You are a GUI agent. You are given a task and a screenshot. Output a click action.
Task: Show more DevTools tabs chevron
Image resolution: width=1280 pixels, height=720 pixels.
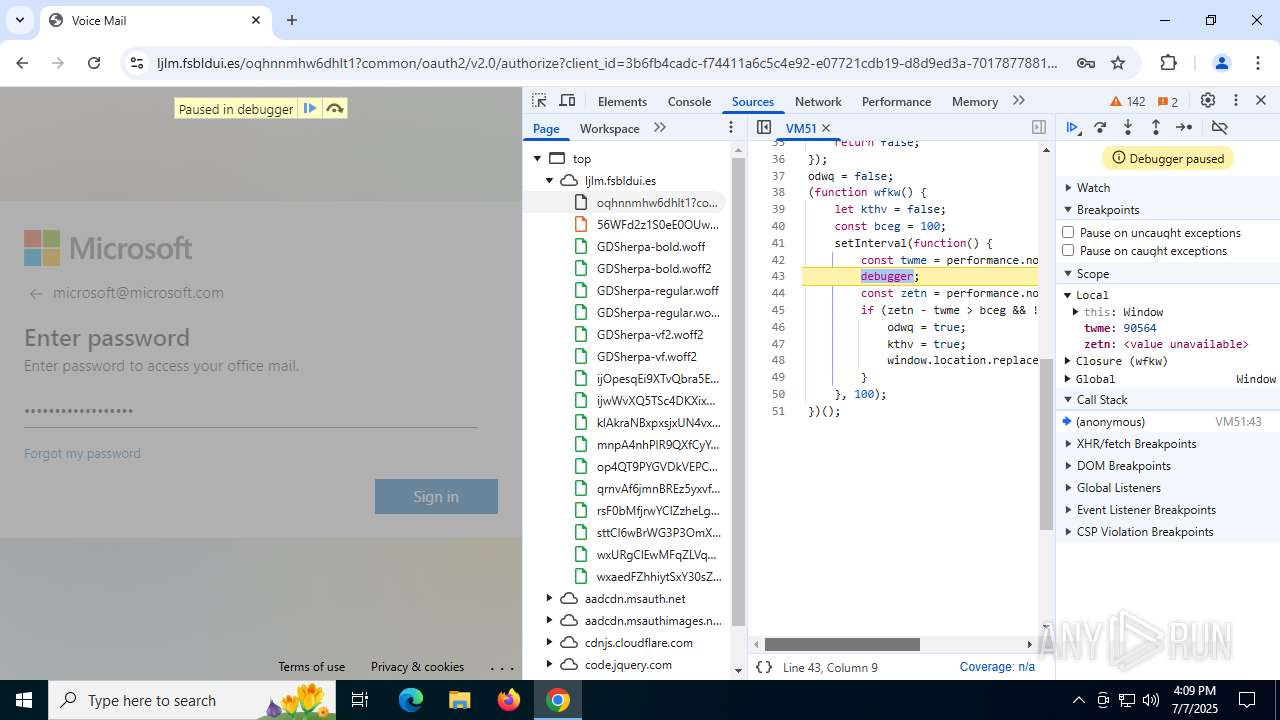click(x=1019, y=101)
